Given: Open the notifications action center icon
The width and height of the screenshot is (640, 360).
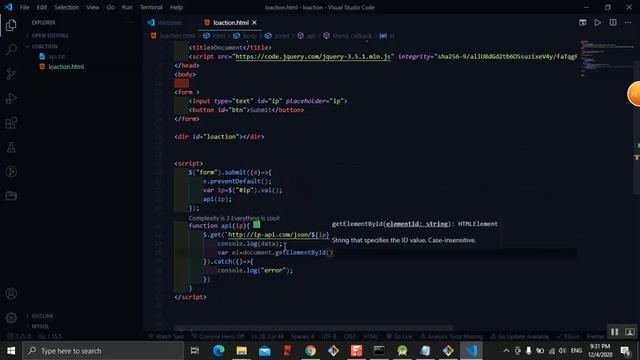Looking at the screenshot, I should point(625,351).
